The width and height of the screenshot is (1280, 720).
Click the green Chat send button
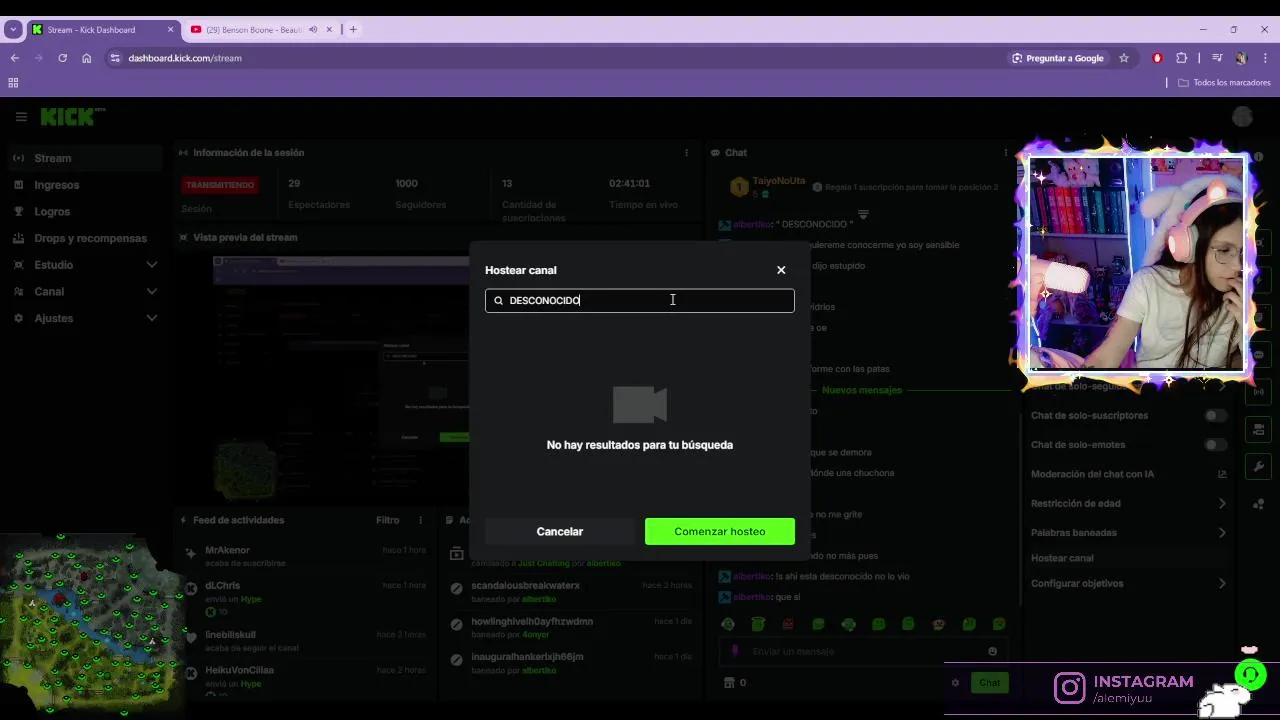[x=989, y=683]
